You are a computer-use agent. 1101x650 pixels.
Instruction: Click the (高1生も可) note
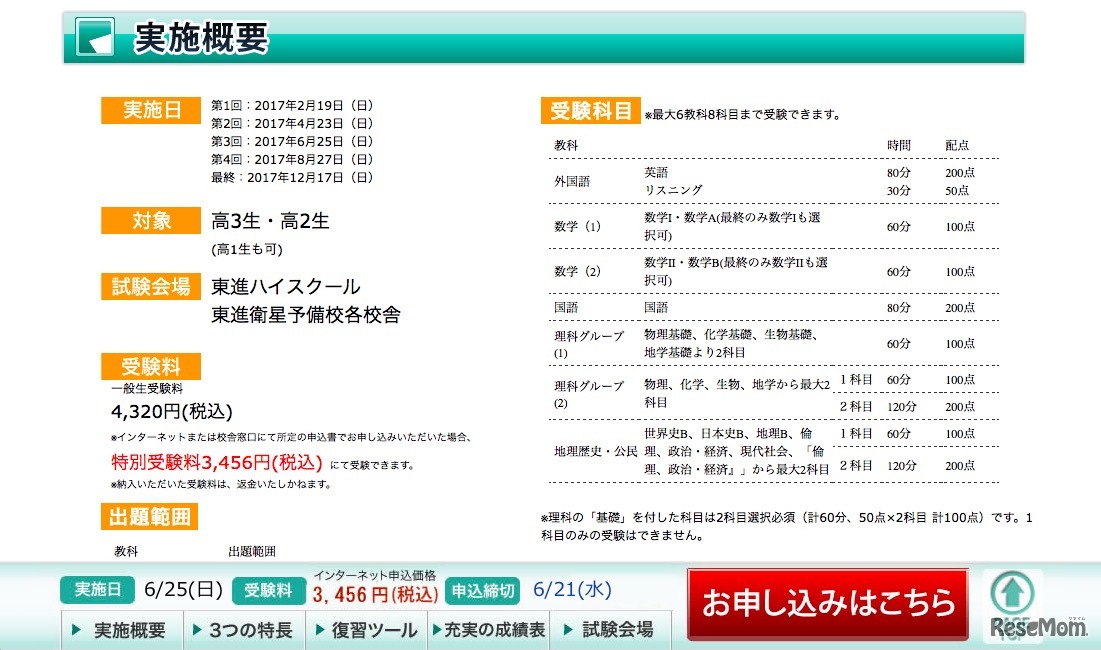246,249
